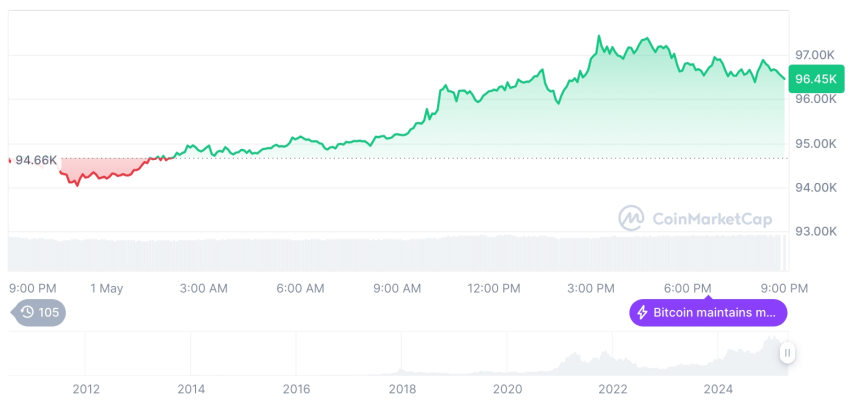This screenshot has width=860, height=401.
Task: Click the lightning bolt icon in the purple tag
Action: [642, 313]
